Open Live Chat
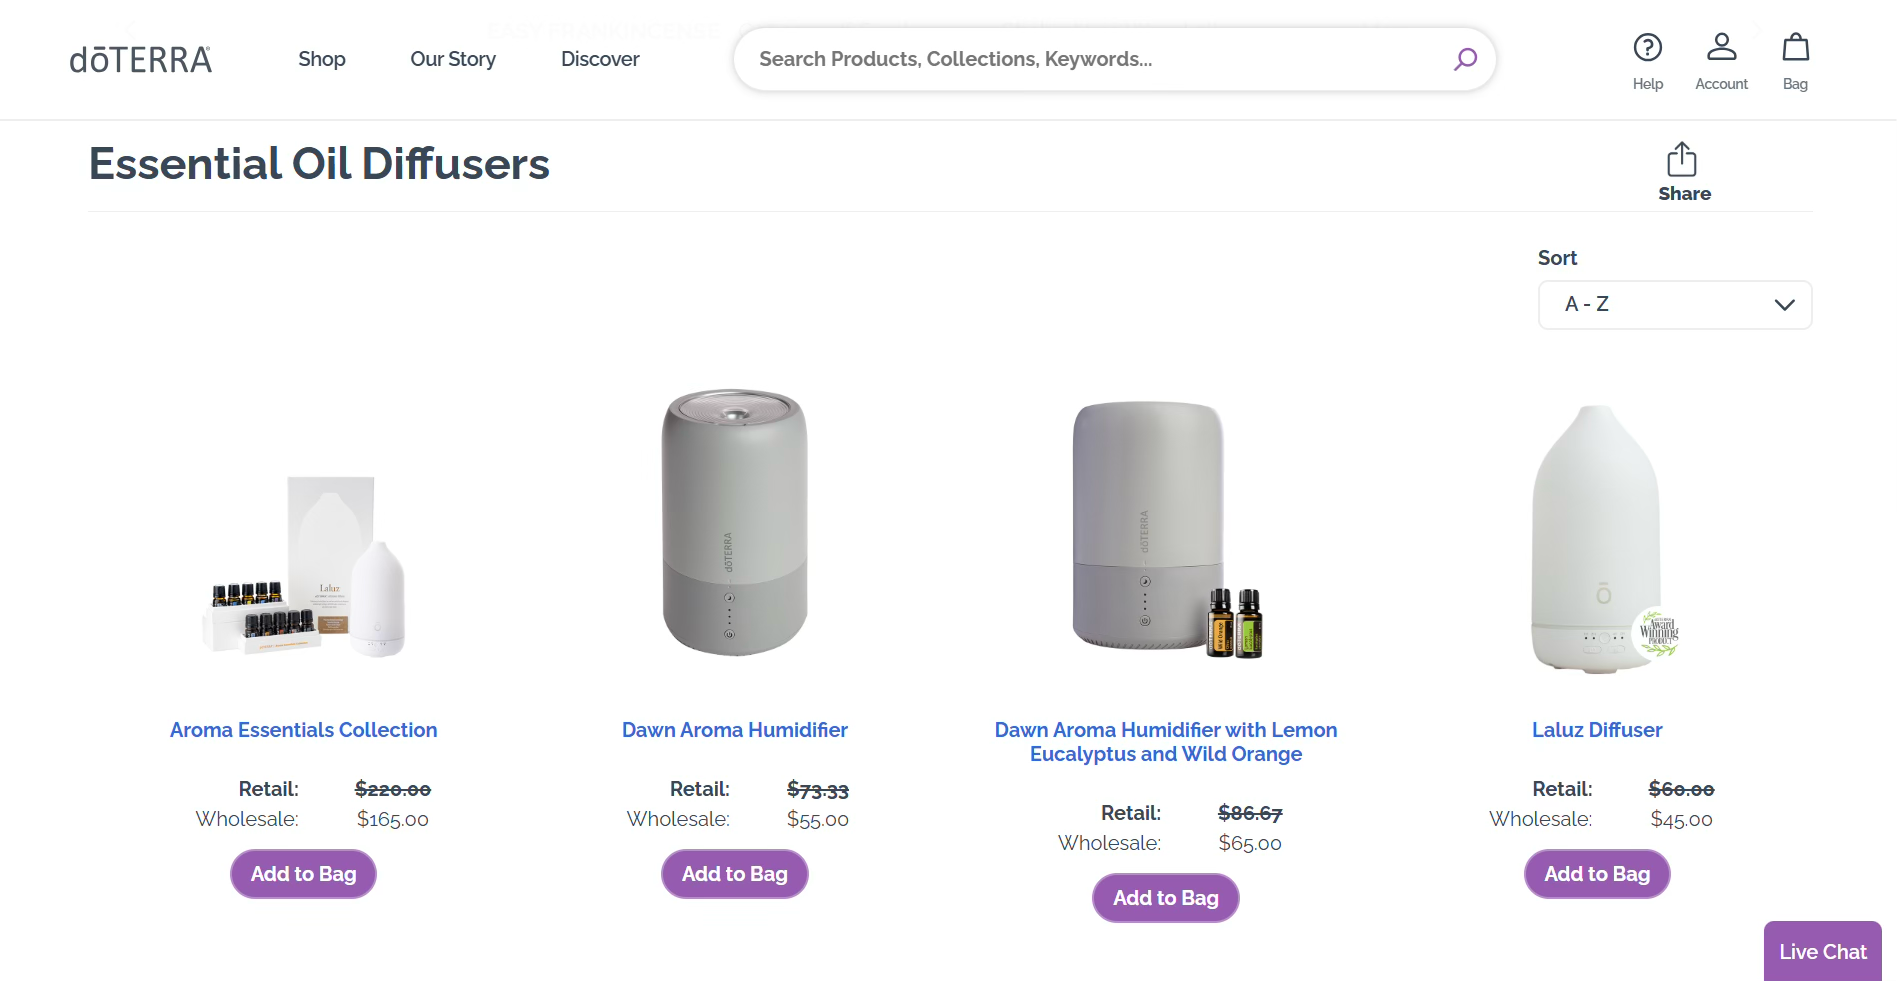The width and height of the screenshot is (1897, 981). [1822, 952]
